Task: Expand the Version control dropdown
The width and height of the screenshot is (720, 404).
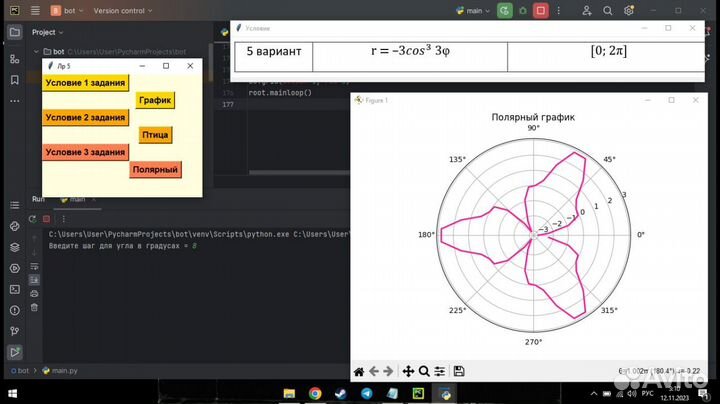Action: click(x=124, y=10)
